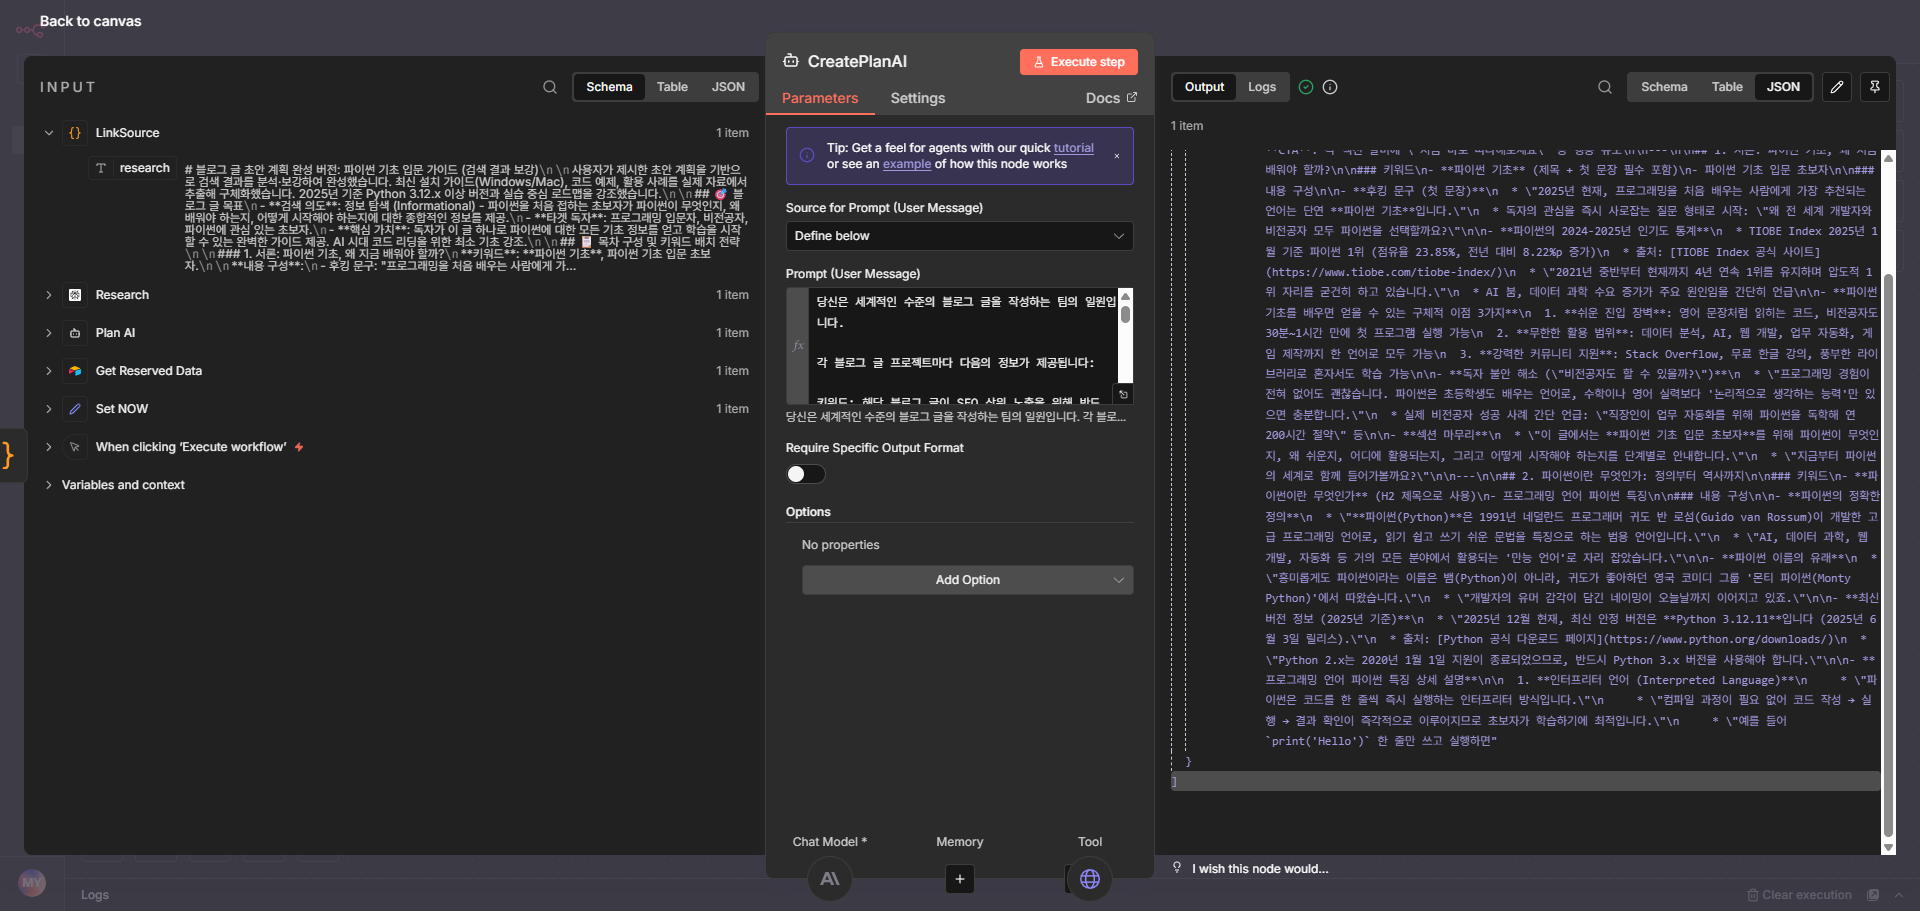Click the info icon in tip banner
Image resolution: width=1920 pixels, height=911 pixels.
807,155
